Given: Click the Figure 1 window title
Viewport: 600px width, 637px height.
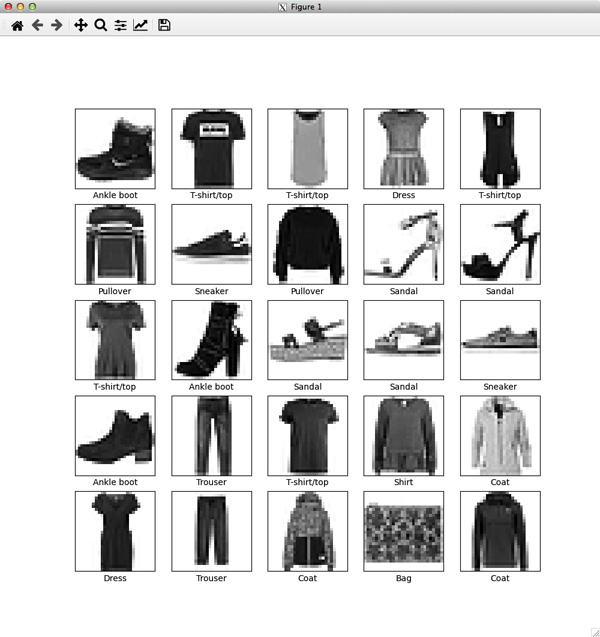Looking at the screenshot, I should [306, 7].
